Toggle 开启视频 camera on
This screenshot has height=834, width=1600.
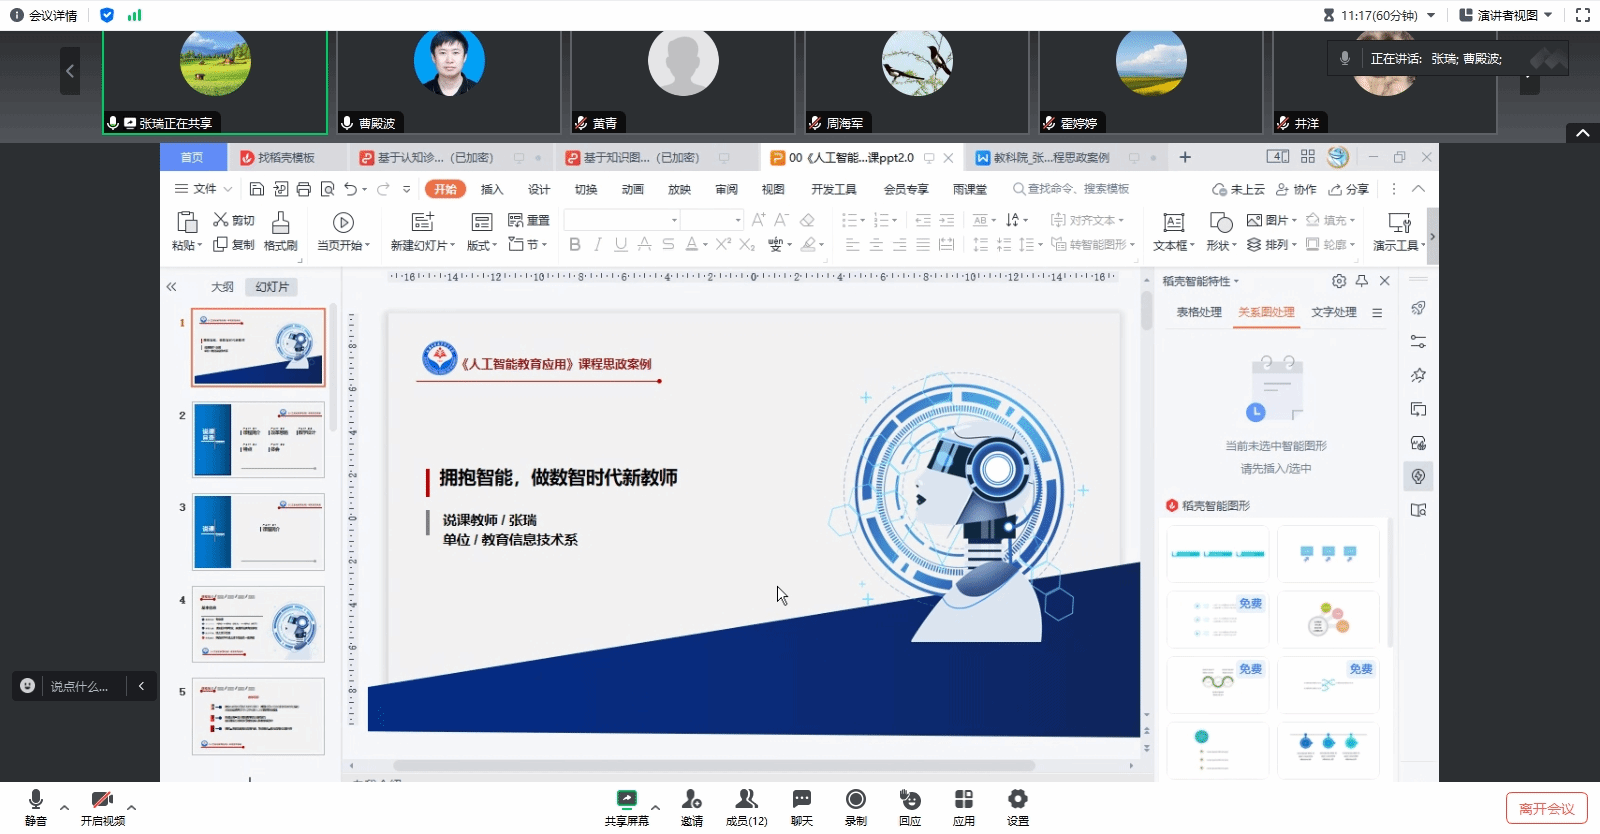pos(102,800)
